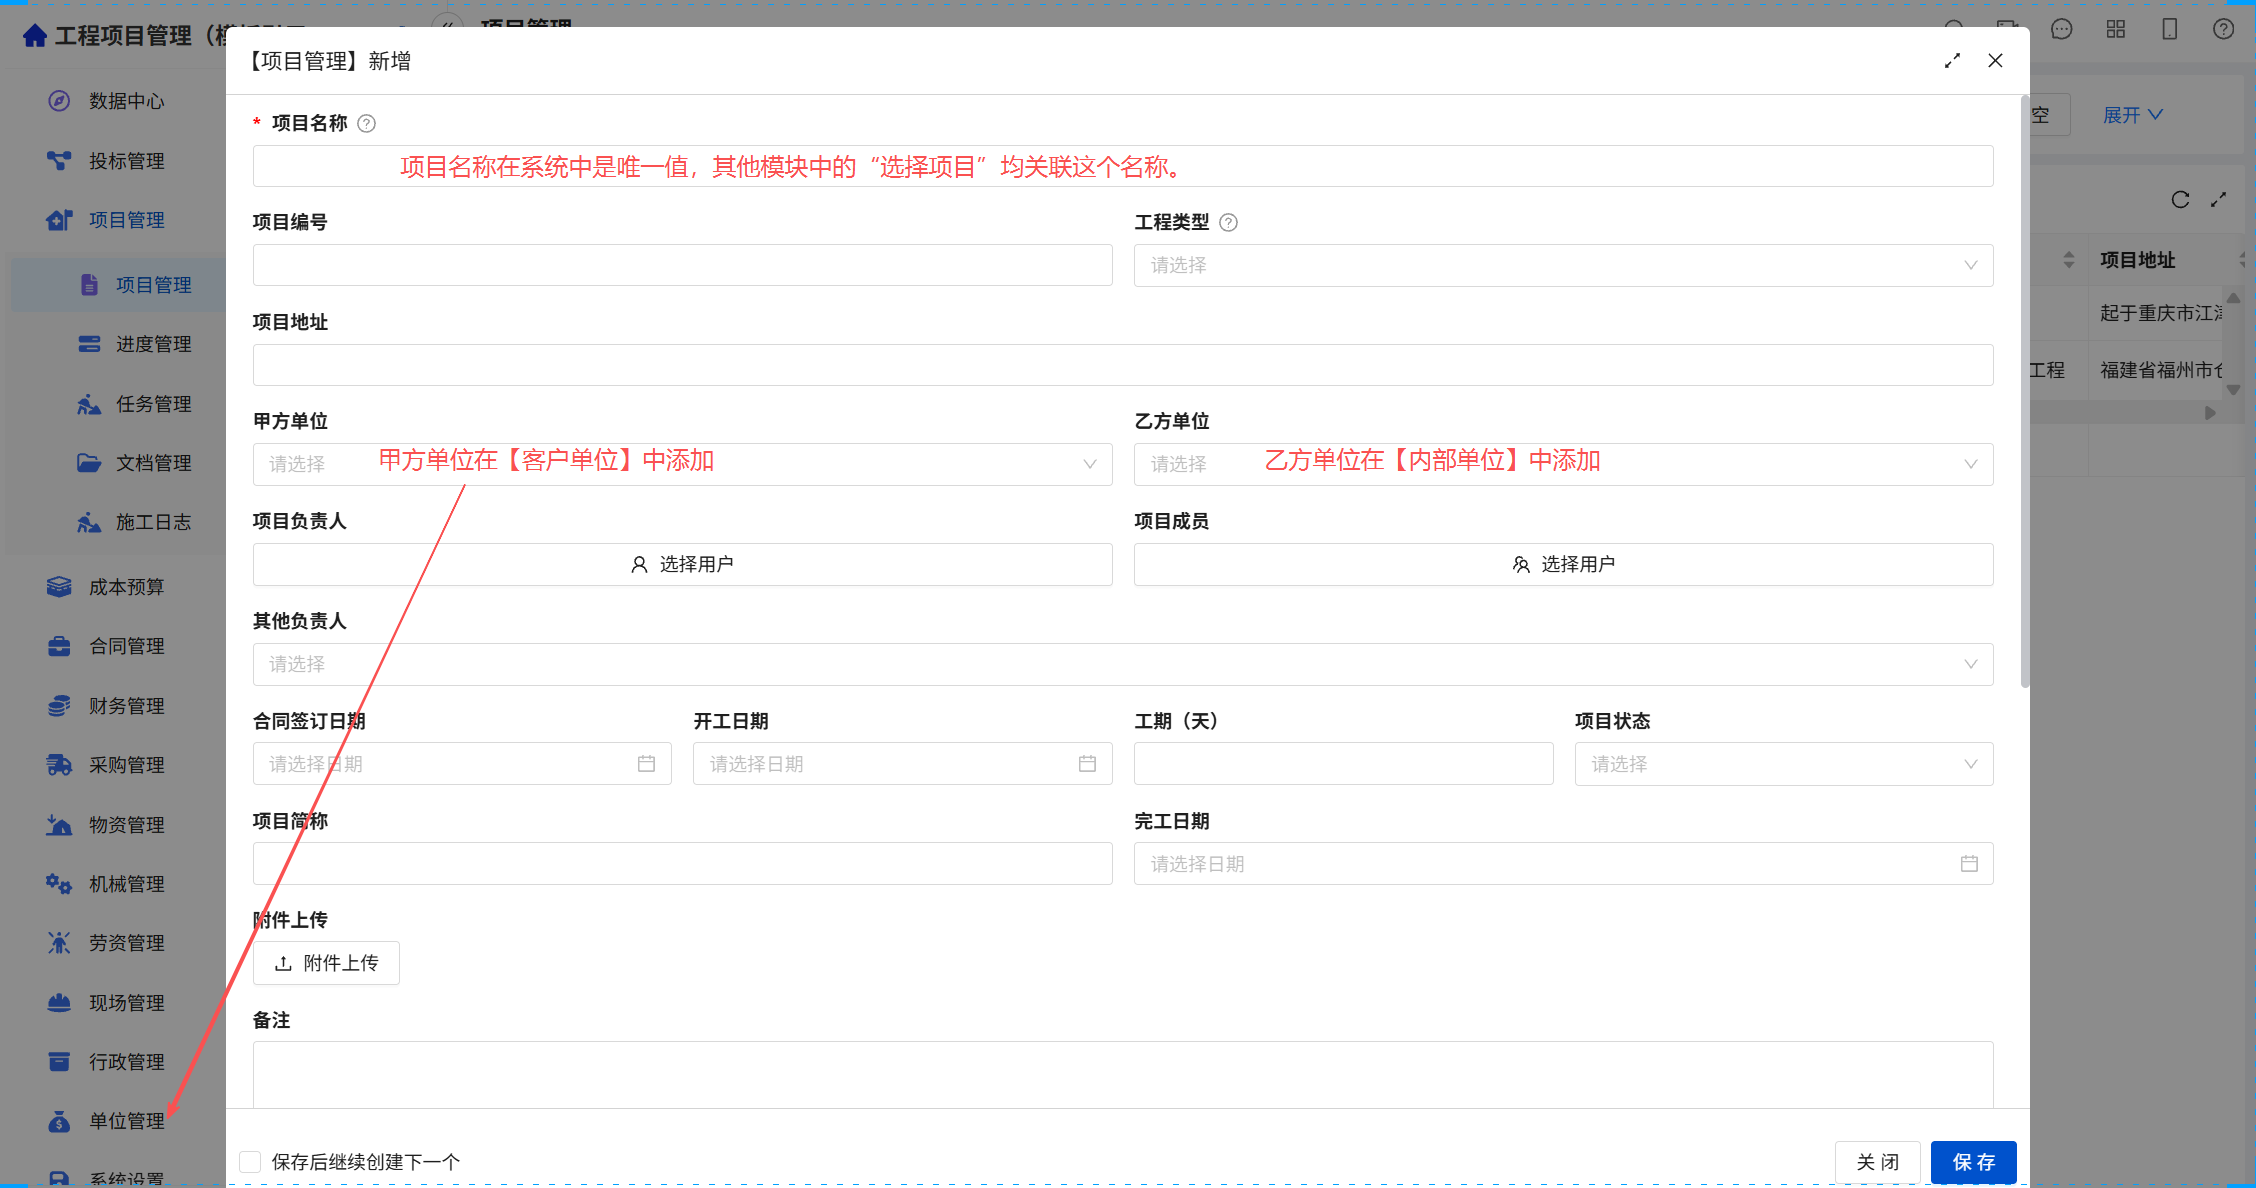Click the upload icon in 附件上传 button

tap(283, 963)
